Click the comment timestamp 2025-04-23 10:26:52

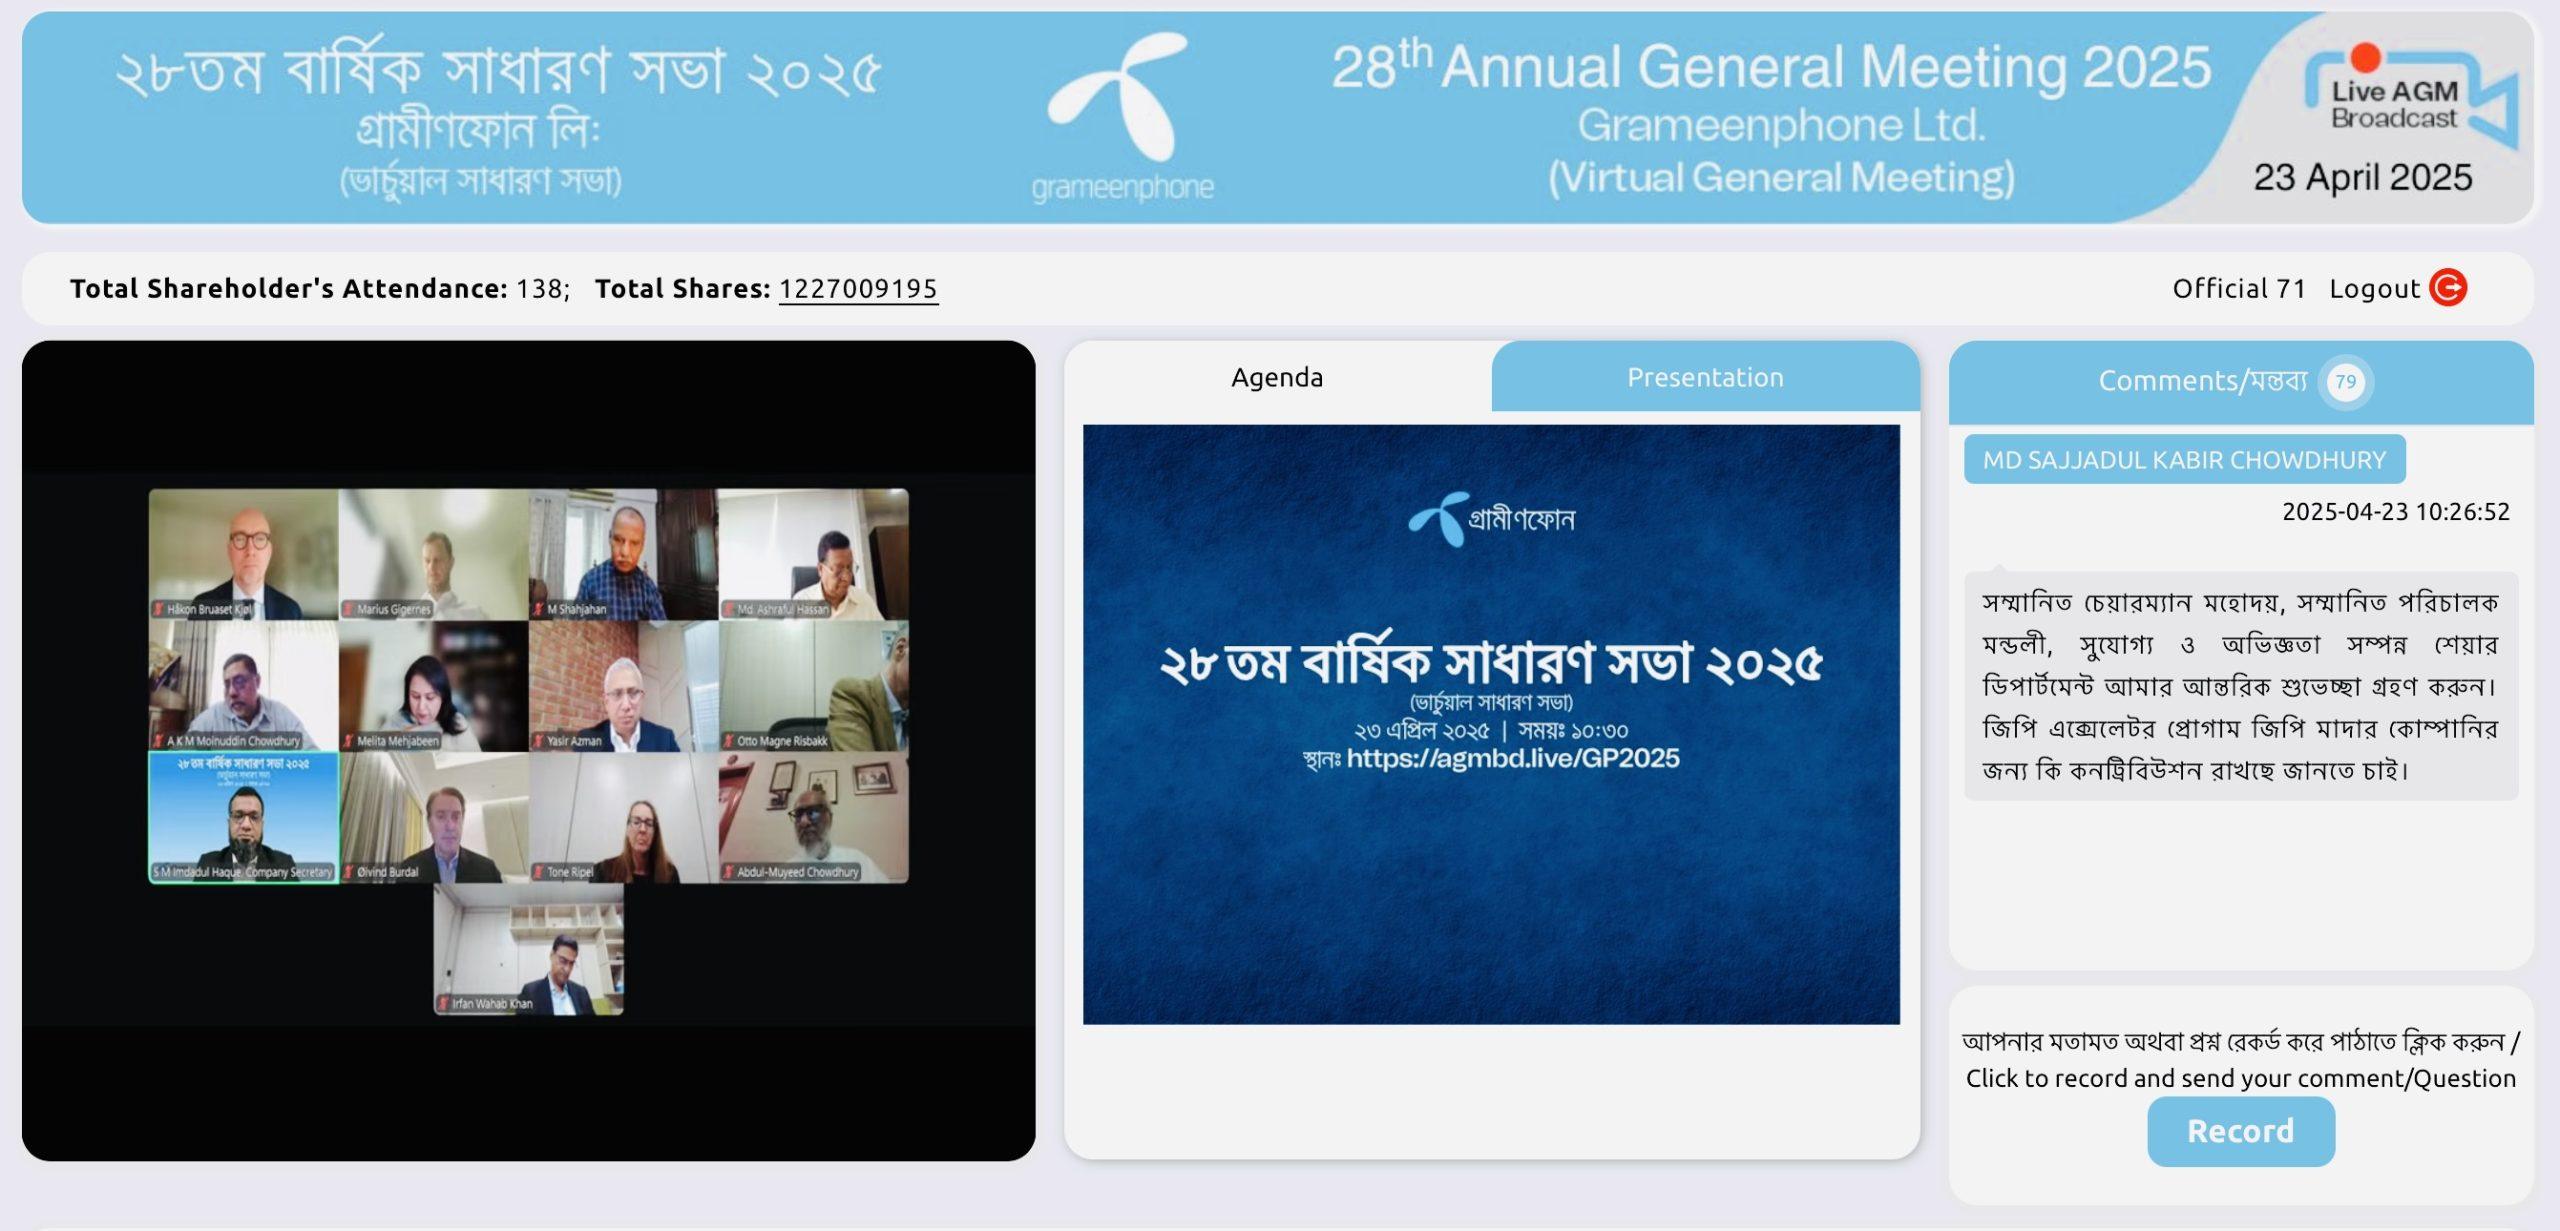tap(2395, 512)
